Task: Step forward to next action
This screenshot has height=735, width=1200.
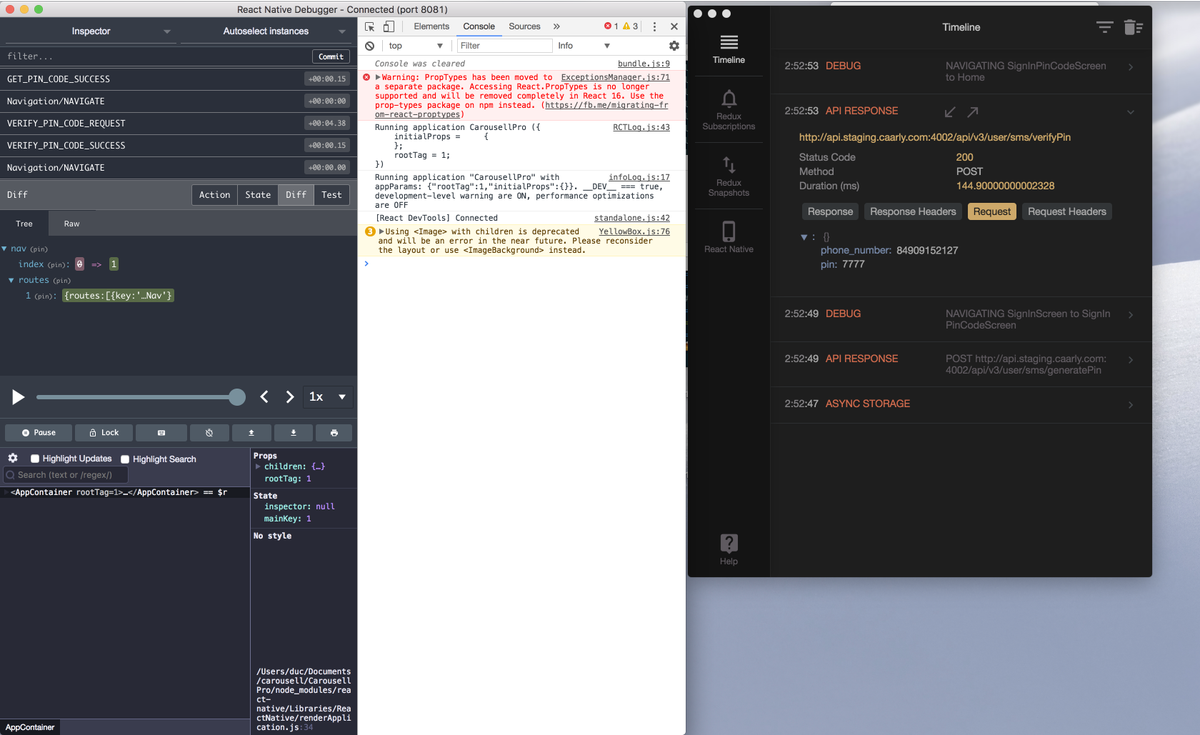Action: [290, 397]
